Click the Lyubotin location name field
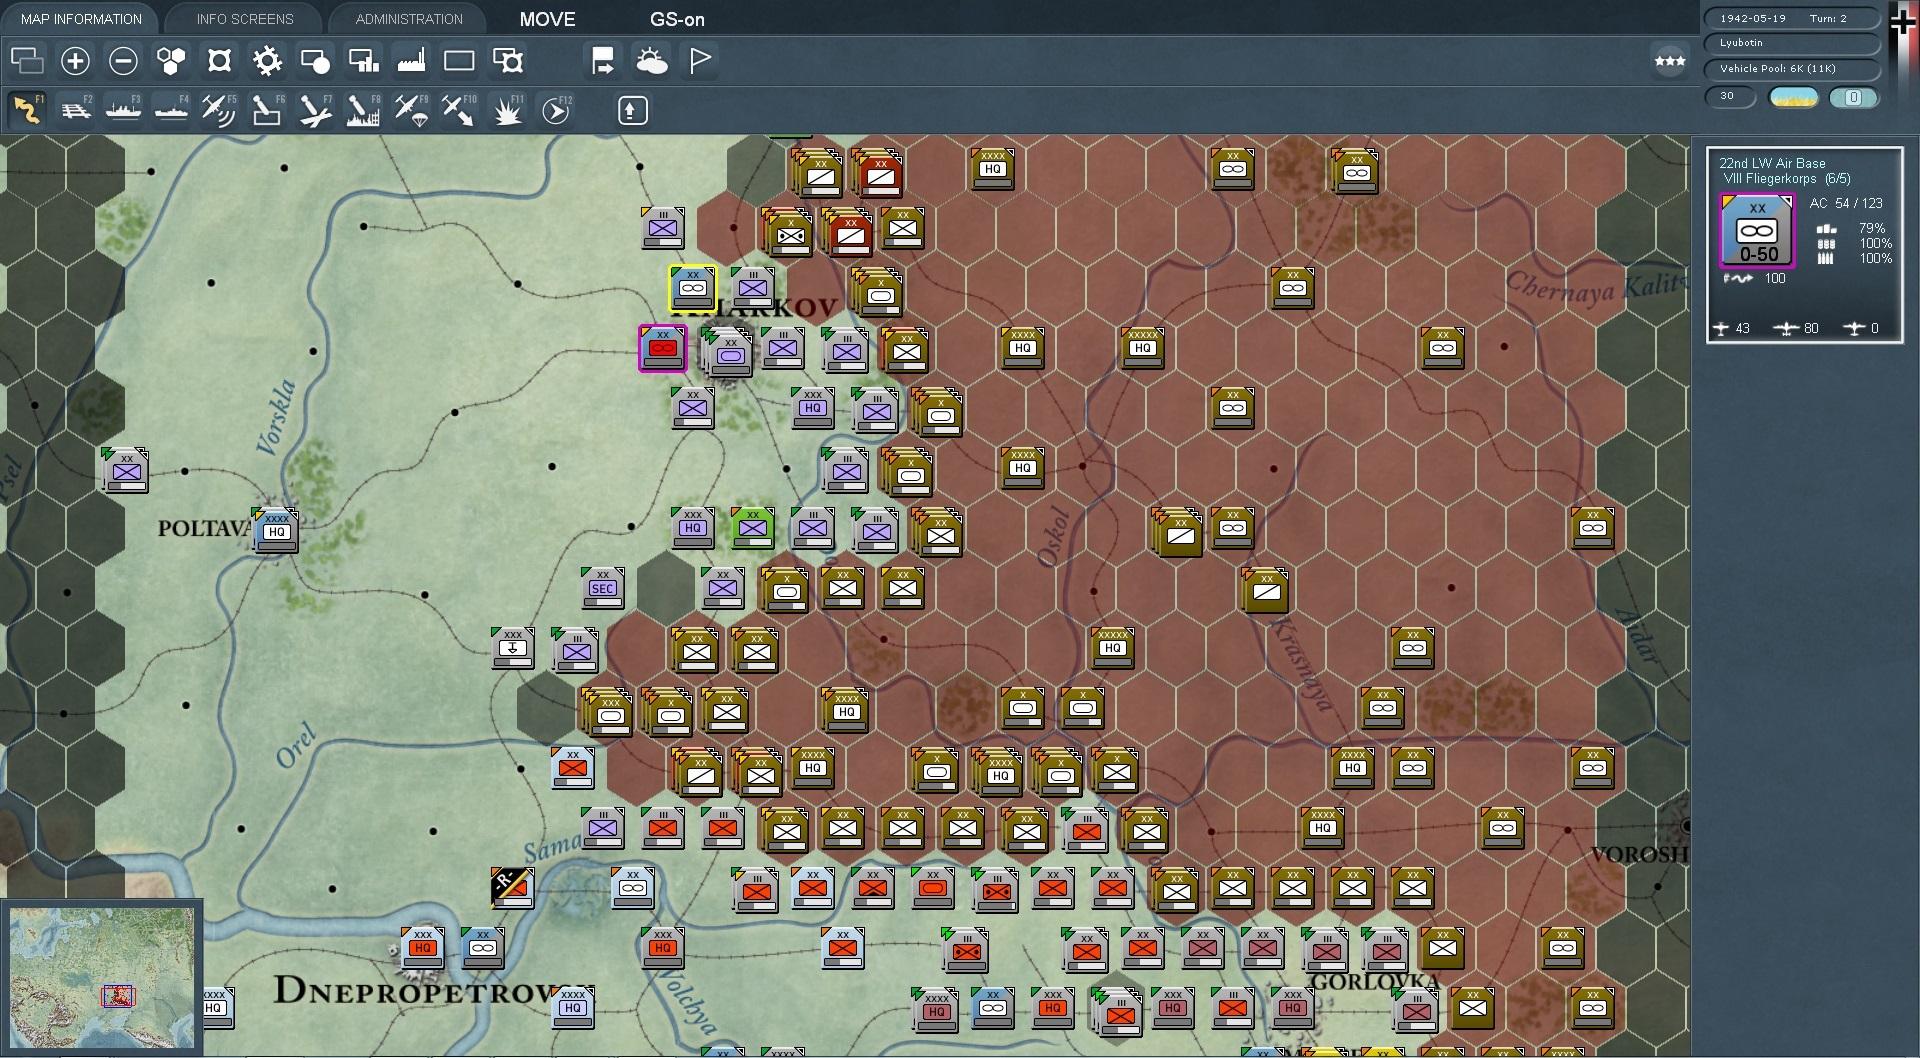The height and width of the screenshot is (1058, 1920). point(1790,43)
